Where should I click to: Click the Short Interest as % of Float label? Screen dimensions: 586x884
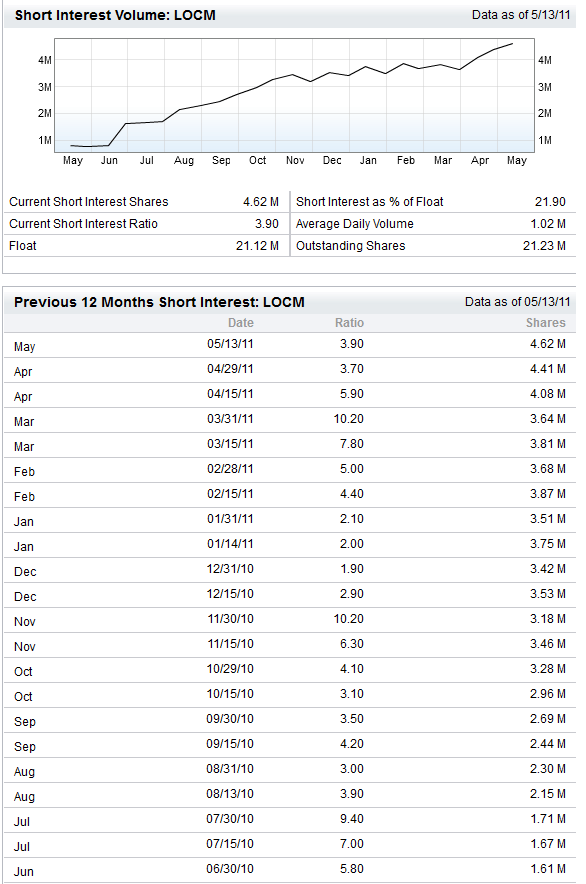click(x=369, y=202)
